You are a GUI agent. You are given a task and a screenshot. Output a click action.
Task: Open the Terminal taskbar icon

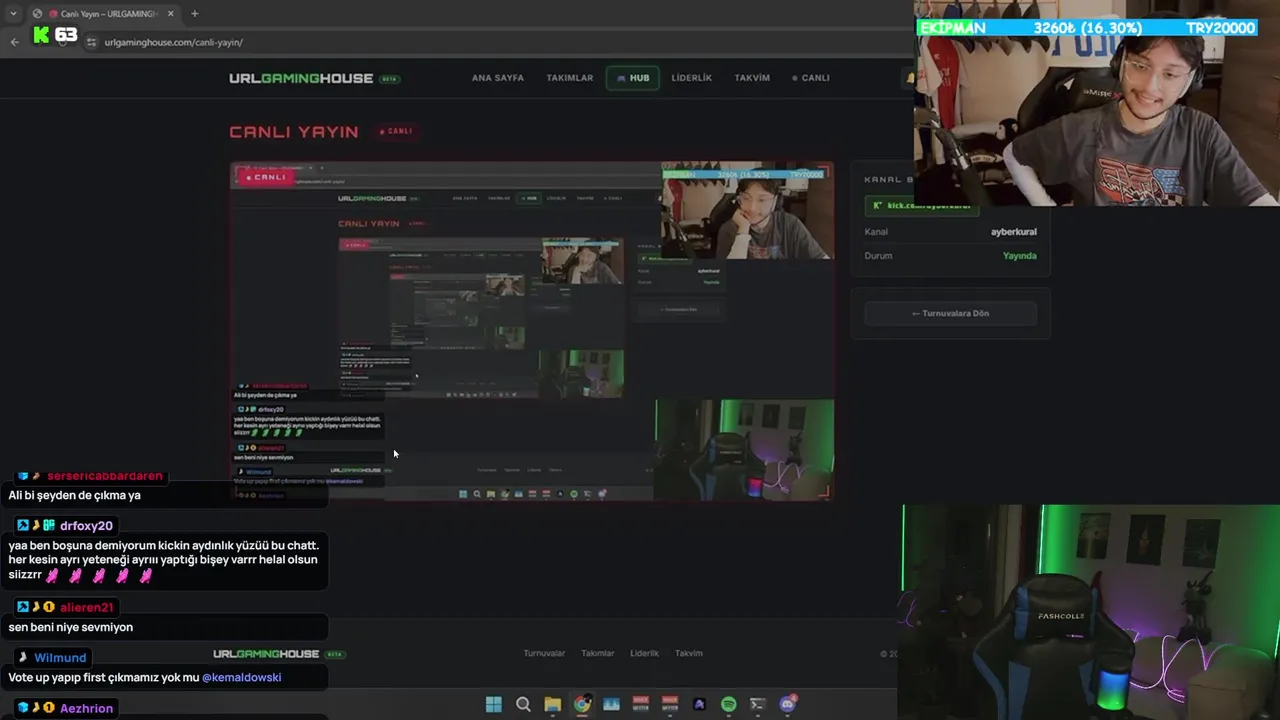pos(758,704)
